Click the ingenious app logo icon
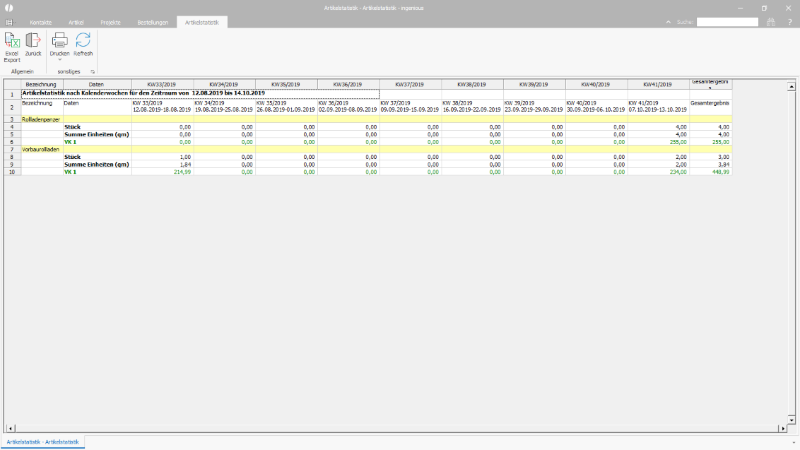800x450 pixels. click(x=9, y=8)
